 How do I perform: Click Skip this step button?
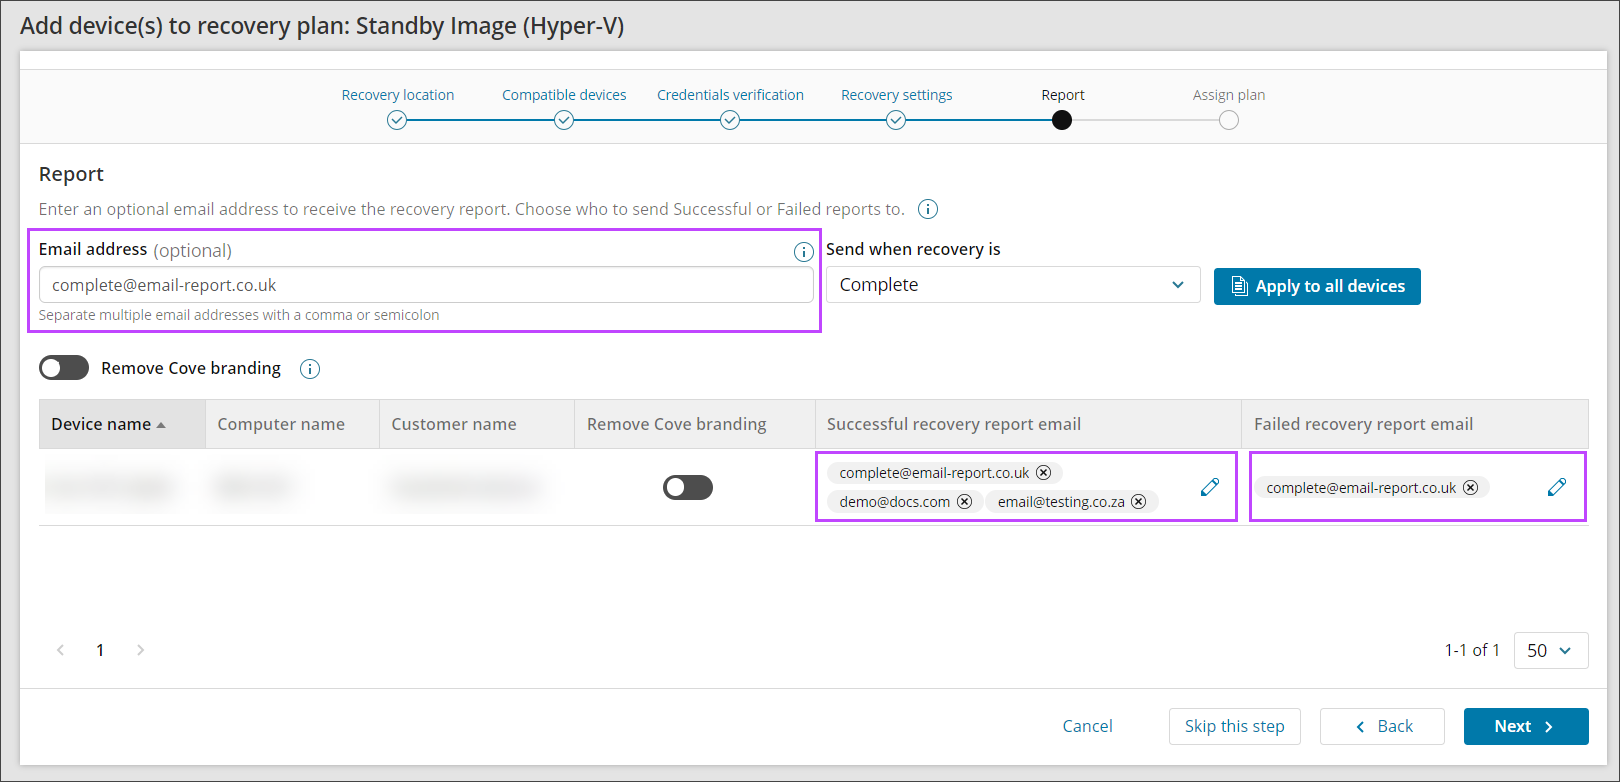click(x=1234, y=726)
